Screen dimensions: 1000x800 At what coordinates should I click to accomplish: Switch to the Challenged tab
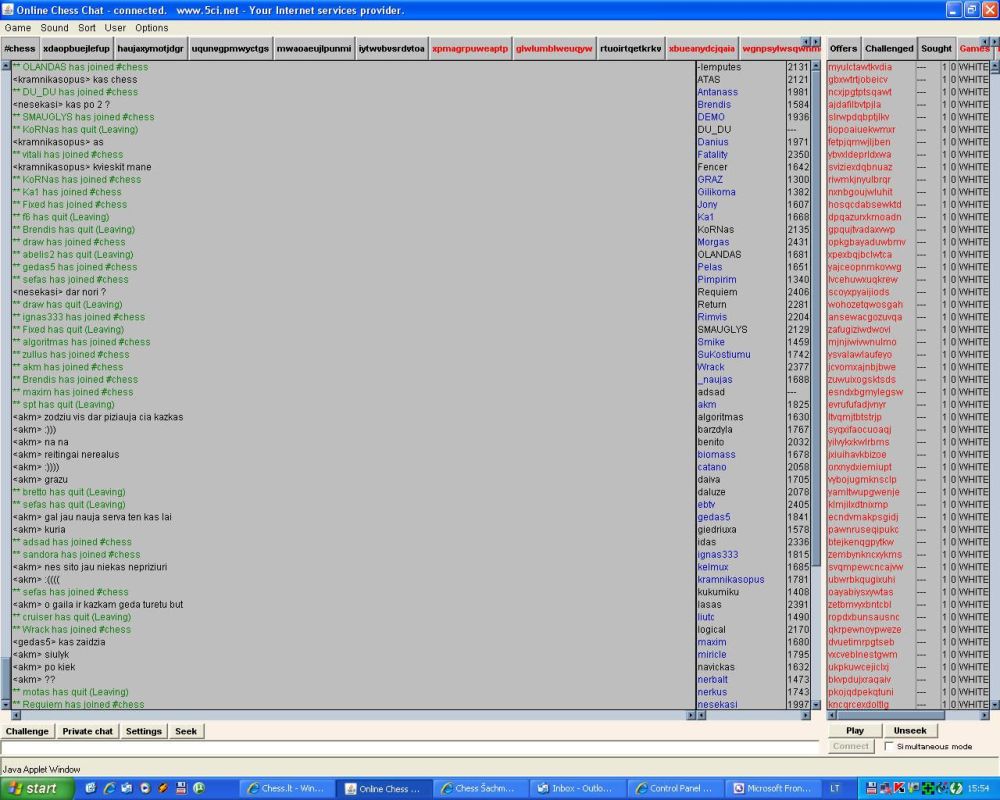pos(888,48)
